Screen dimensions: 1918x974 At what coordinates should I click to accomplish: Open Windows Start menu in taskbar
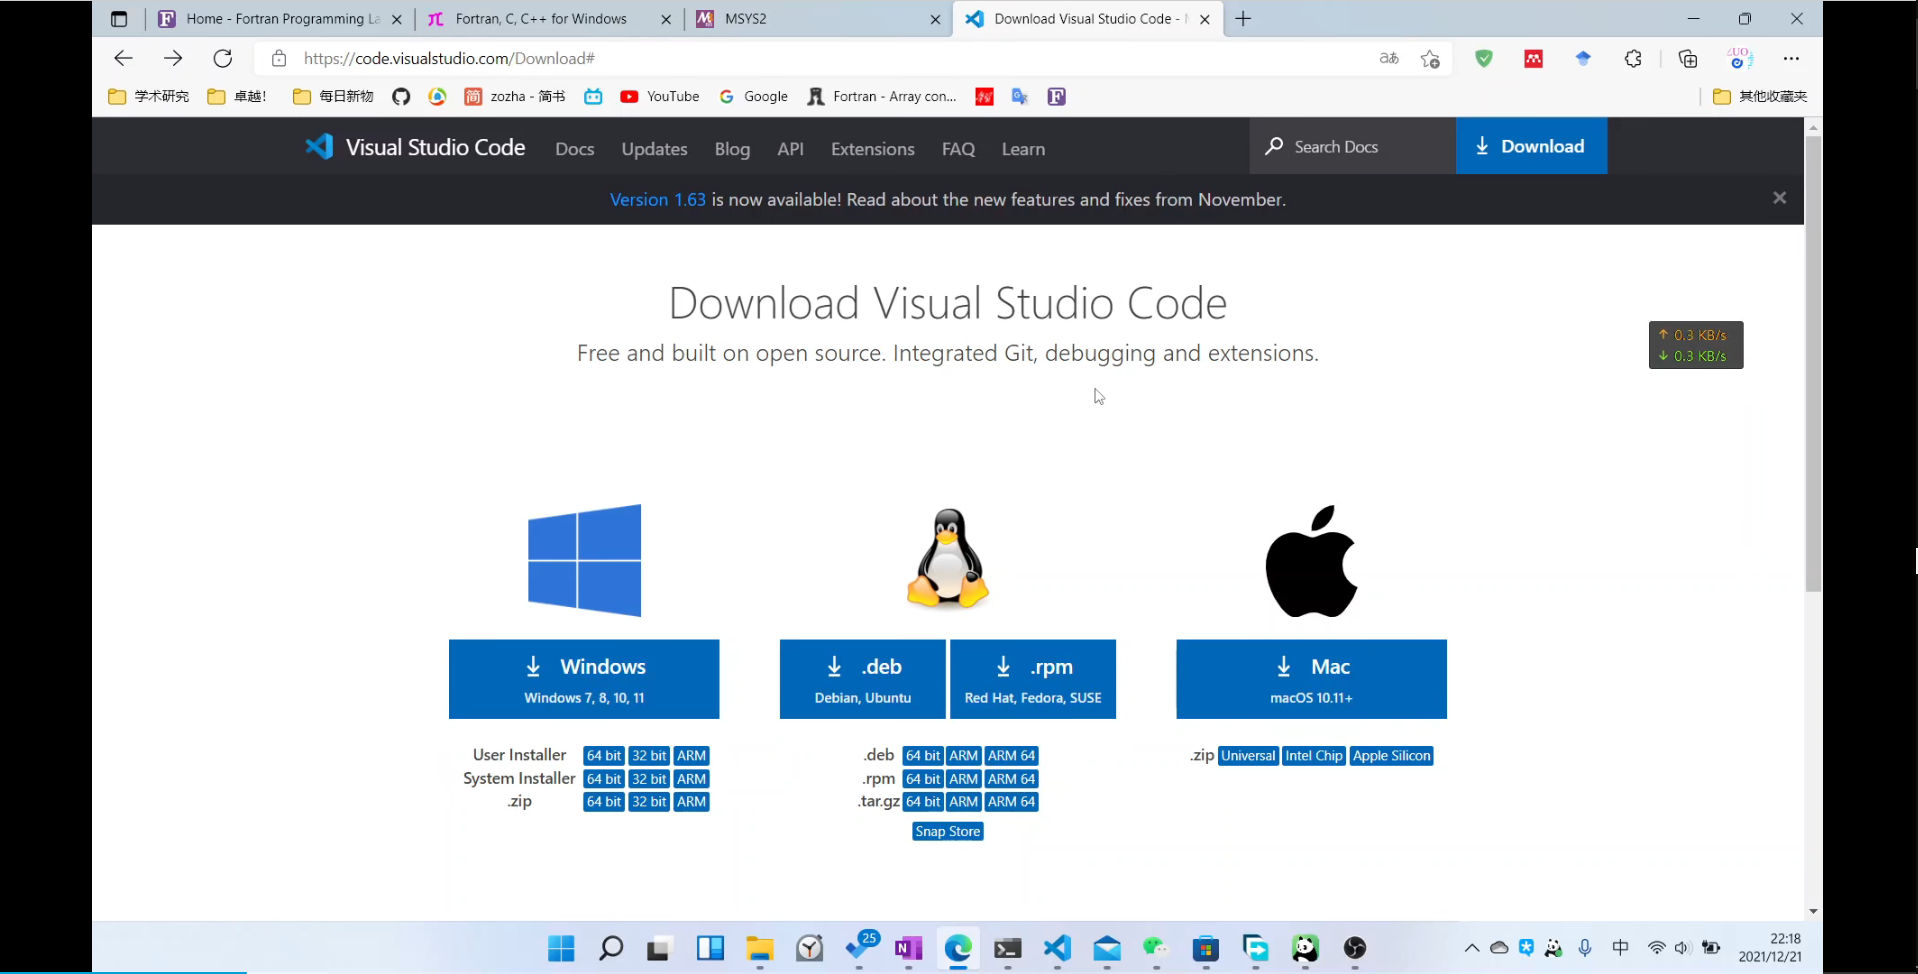tap(561, 947)
